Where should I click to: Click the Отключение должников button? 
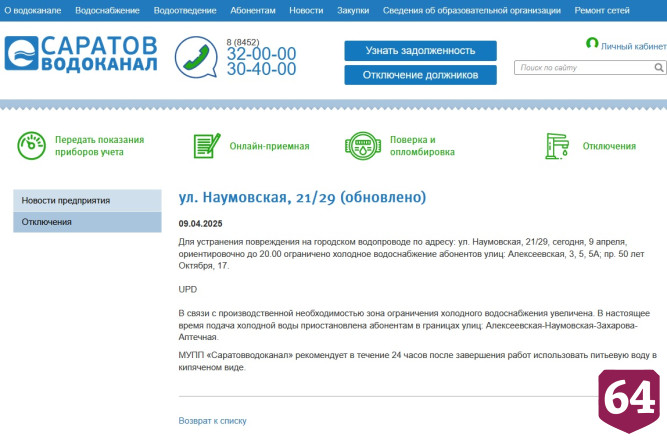click(420, 75)
